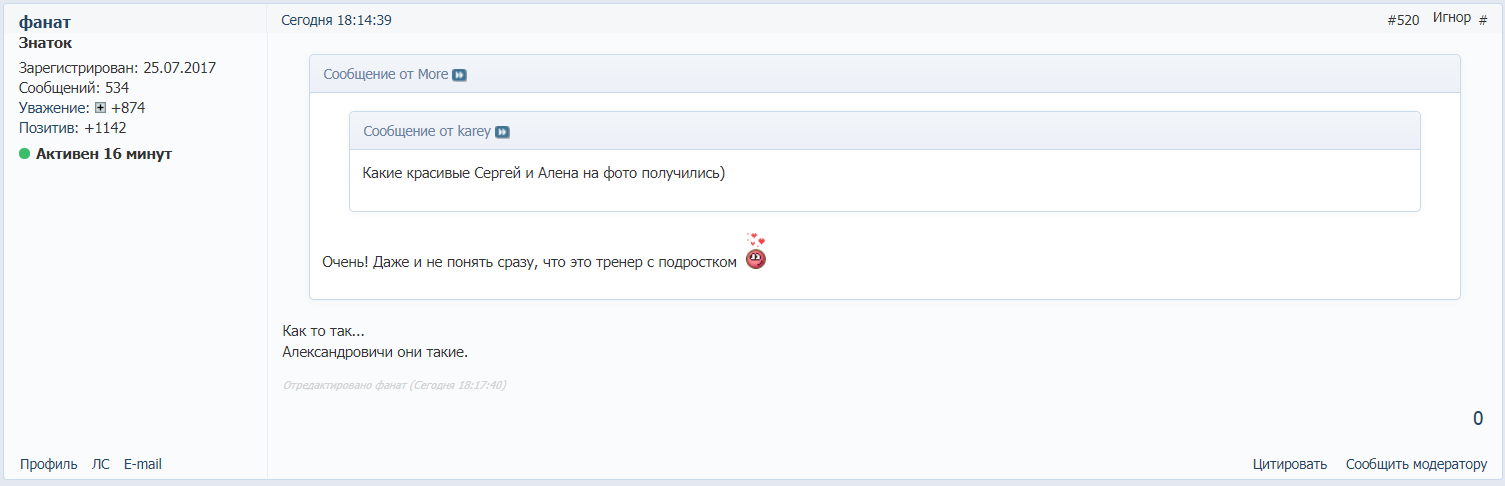Click the red heart-eyes smiley emoticon
The height and width of the screenshot is (486, 1505).
(x=756, y=254)
